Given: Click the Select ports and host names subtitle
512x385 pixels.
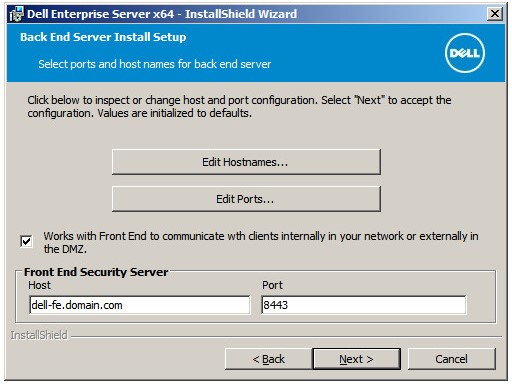Looking at the screenshot, I should 155,64.
